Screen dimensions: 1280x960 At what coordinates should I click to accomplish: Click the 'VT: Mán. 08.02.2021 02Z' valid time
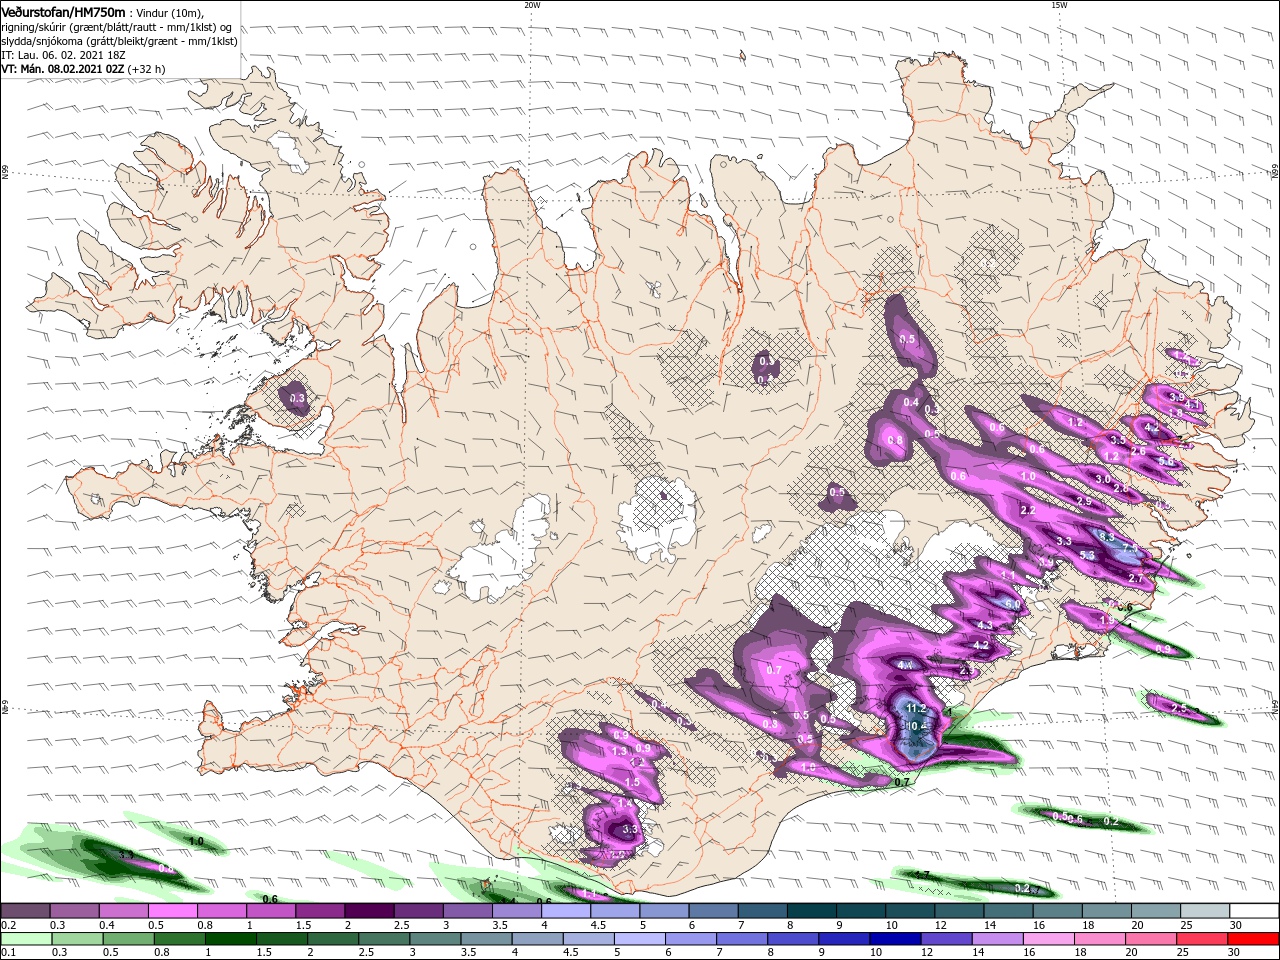pos(62,69)
